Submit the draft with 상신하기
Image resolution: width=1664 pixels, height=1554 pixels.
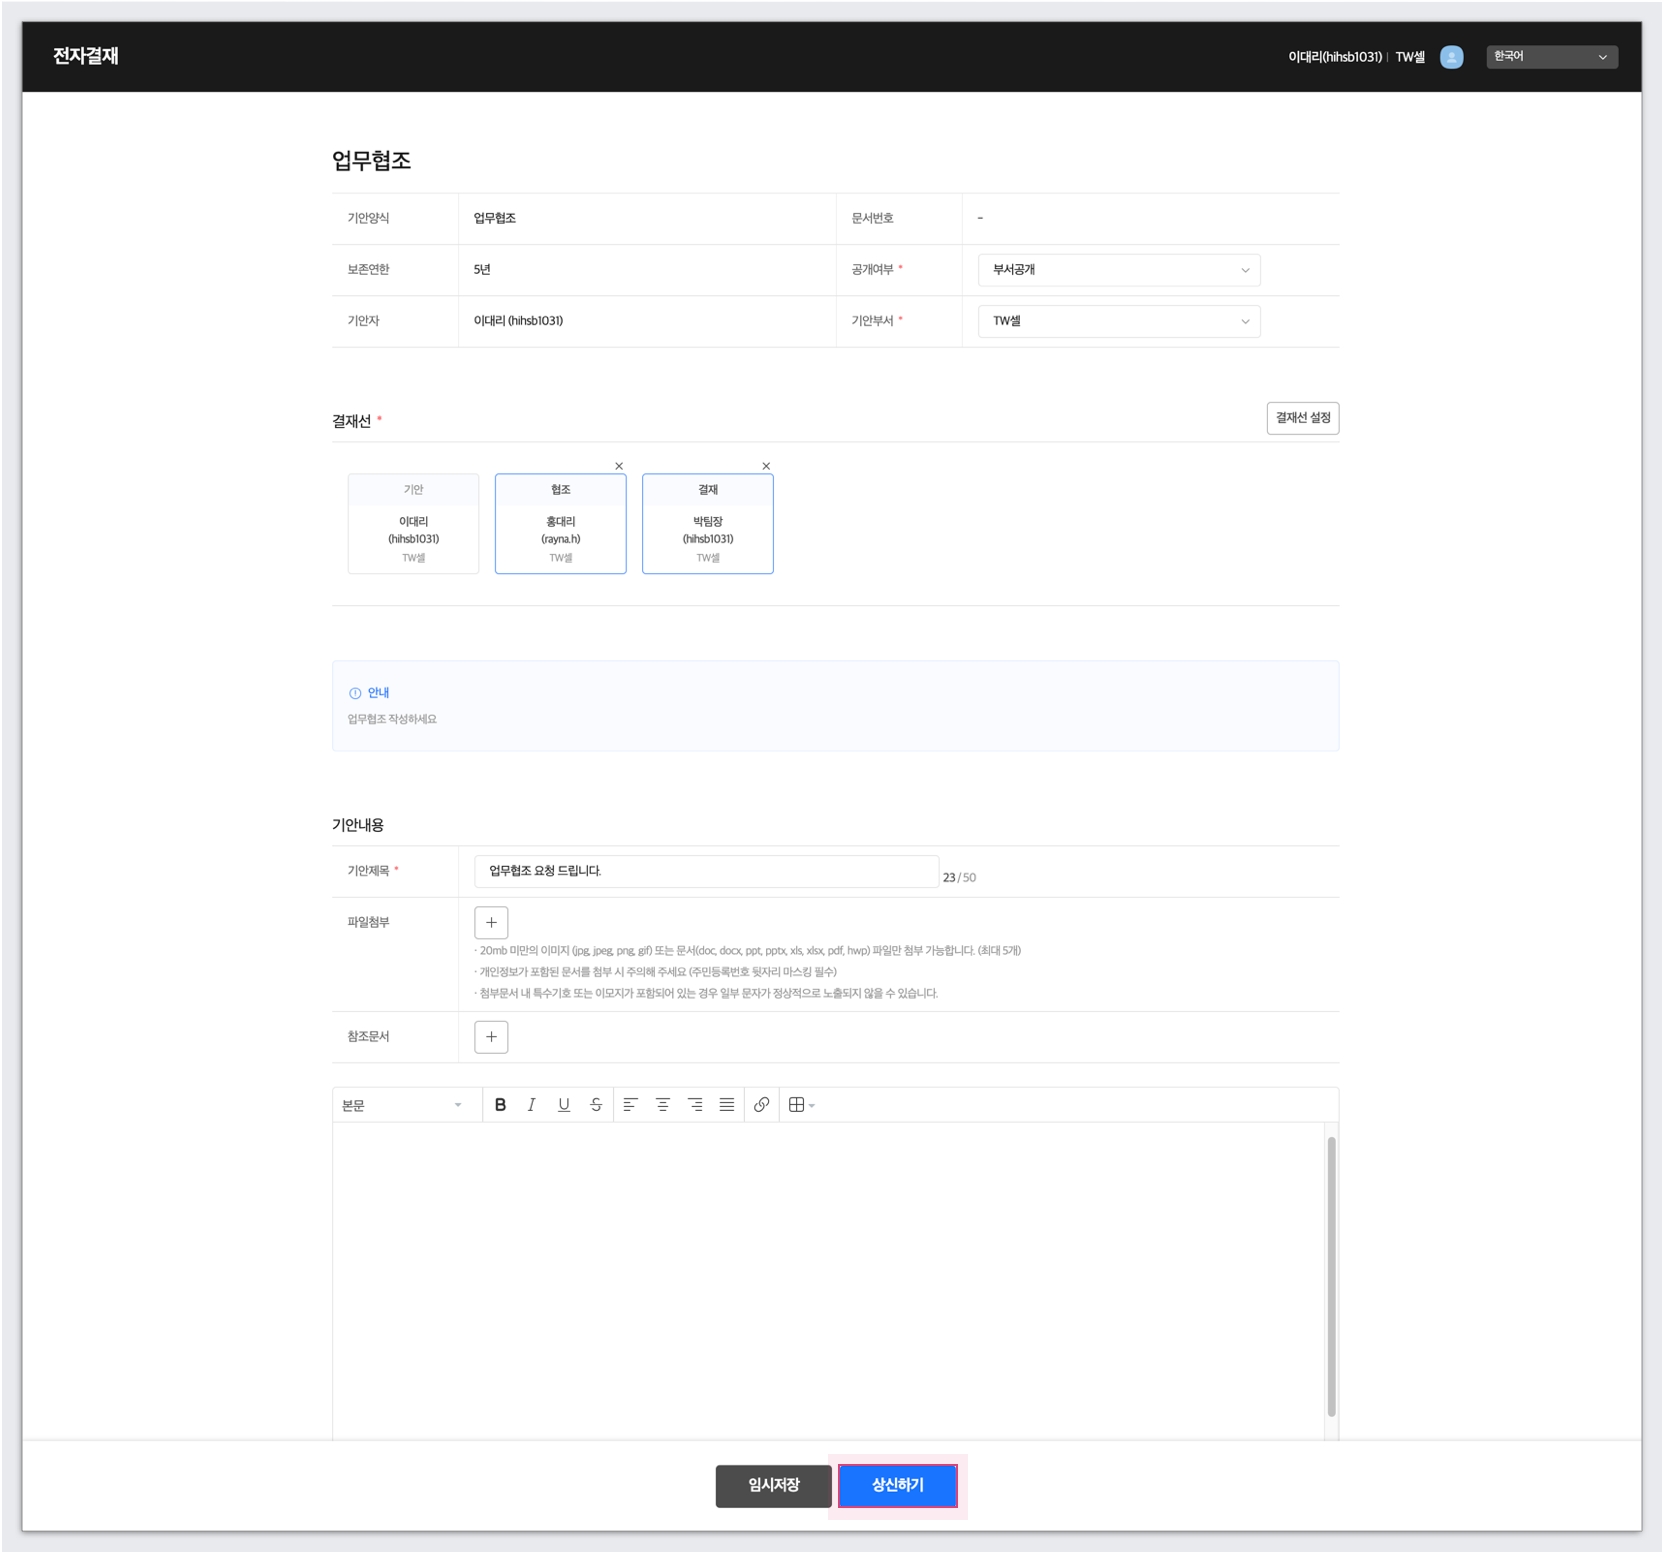tap(897, 1486)
